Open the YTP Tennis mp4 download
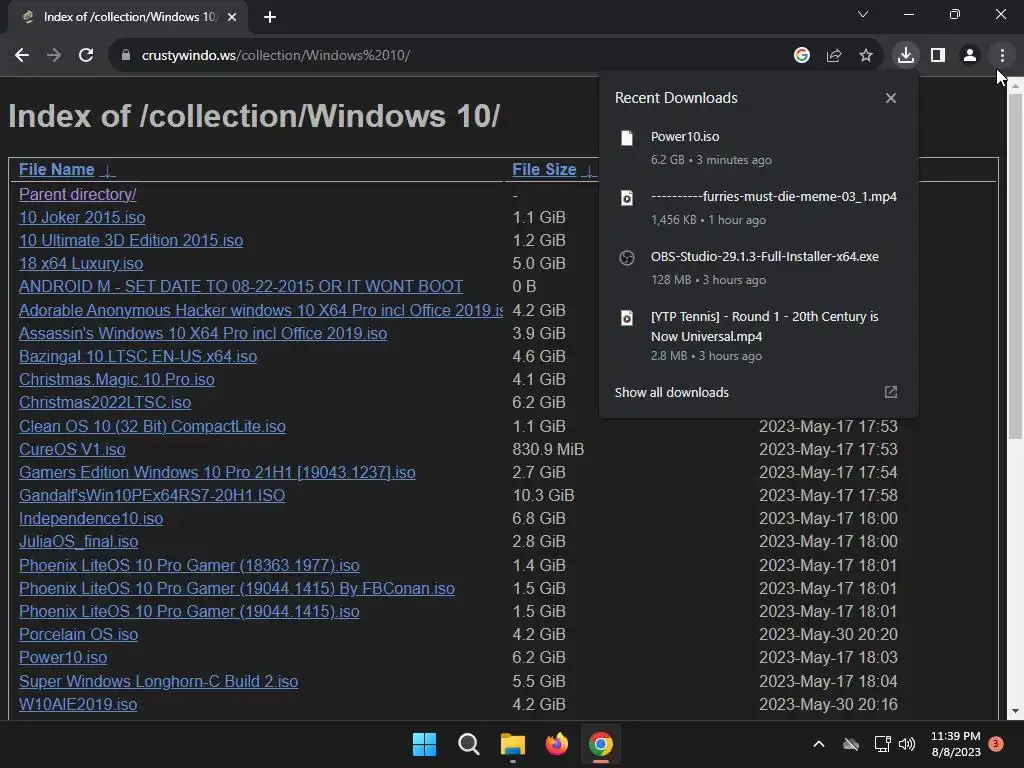The image size is (1024, 768). (758, 336)
